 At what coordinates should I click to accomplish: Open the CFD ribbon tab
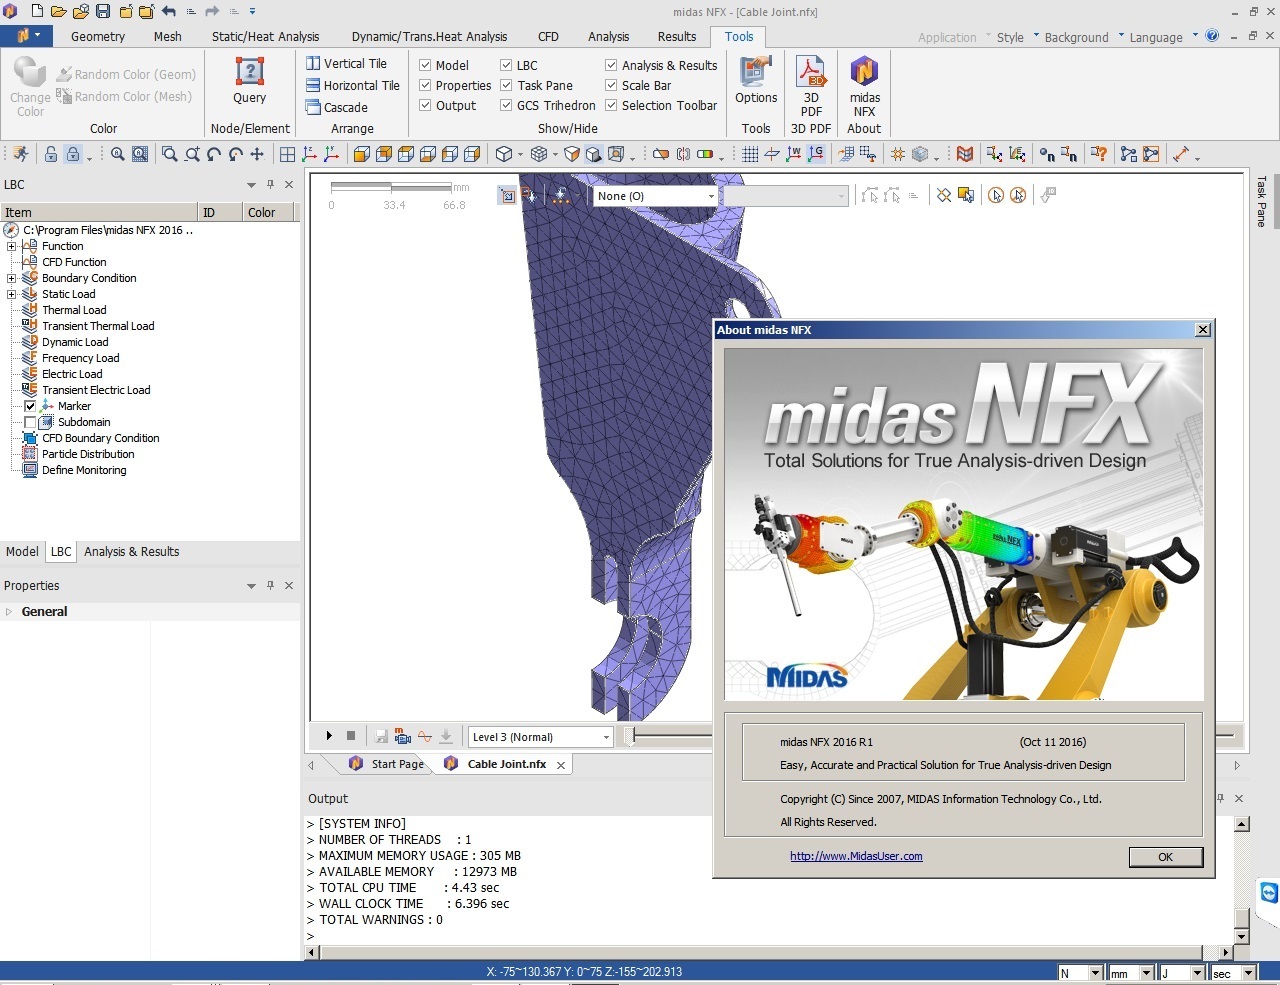548,36
